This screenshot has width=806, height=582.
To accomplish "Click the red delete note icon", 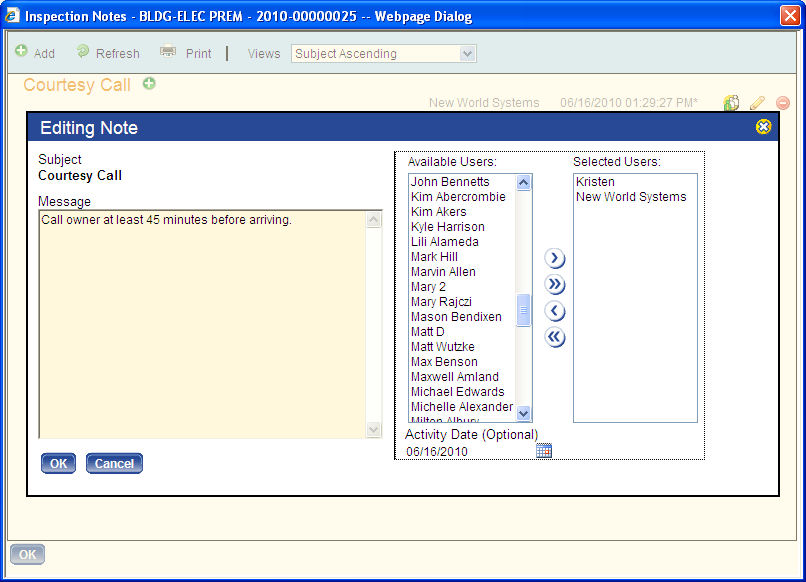I will pos(782,103).
